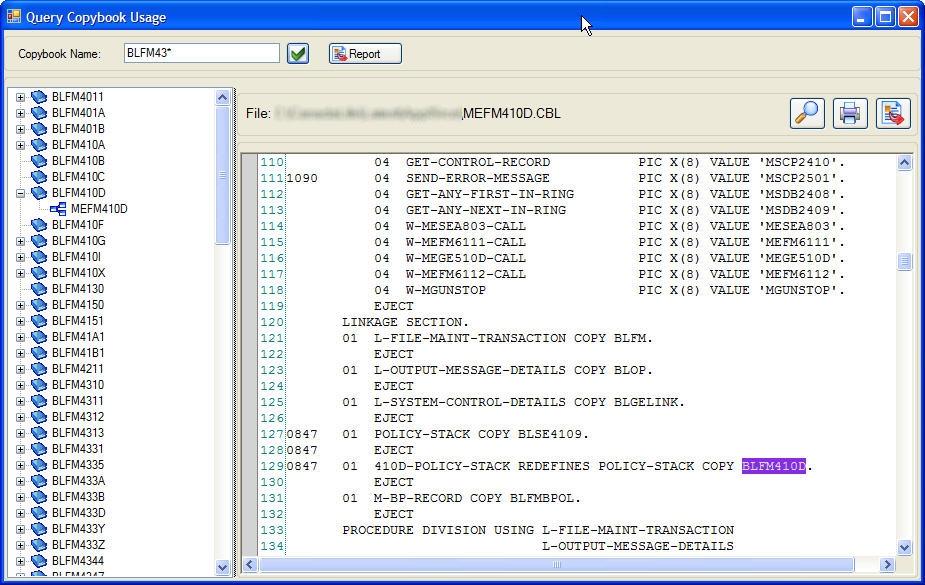Viewport: 925px width, 585px height.
Task: Click the LINKAGE SECTION line 120
Action: (405, 322)
